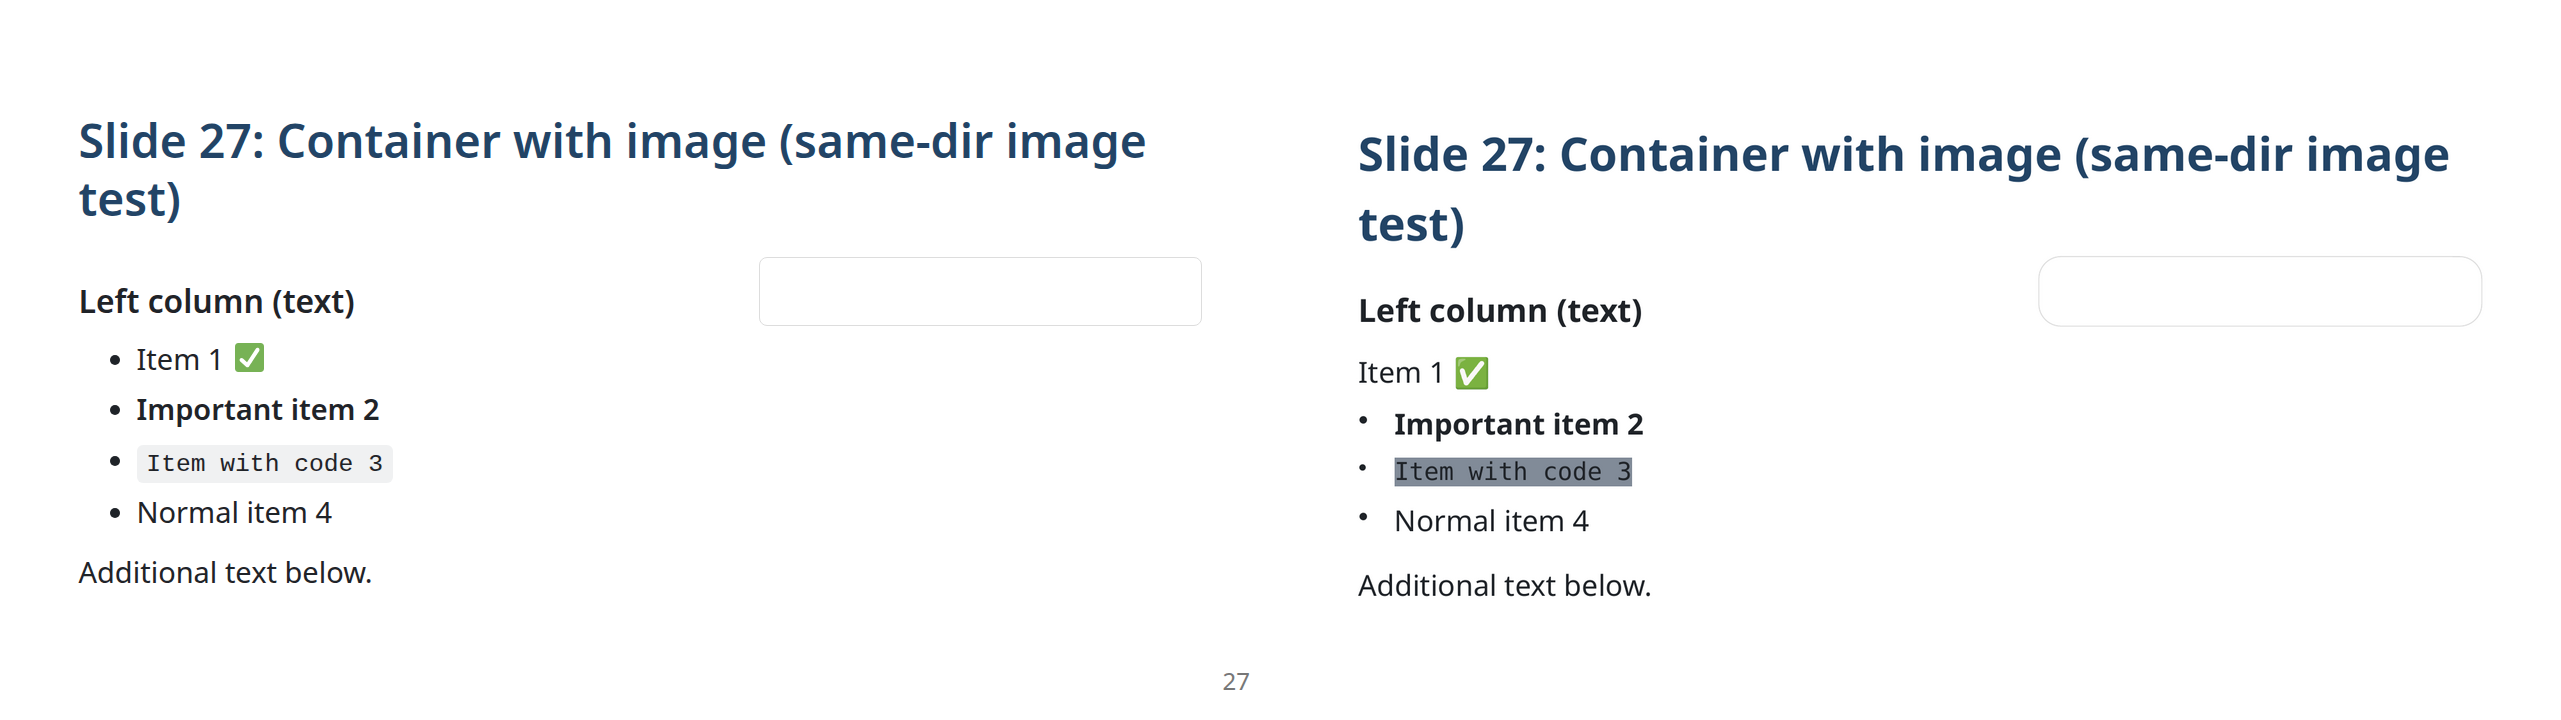Image resolution: width=2561 pixels, height=720 pixels.
Task: Click the slide number 27 at the bottom
Action: click(x=1236, y=681)
